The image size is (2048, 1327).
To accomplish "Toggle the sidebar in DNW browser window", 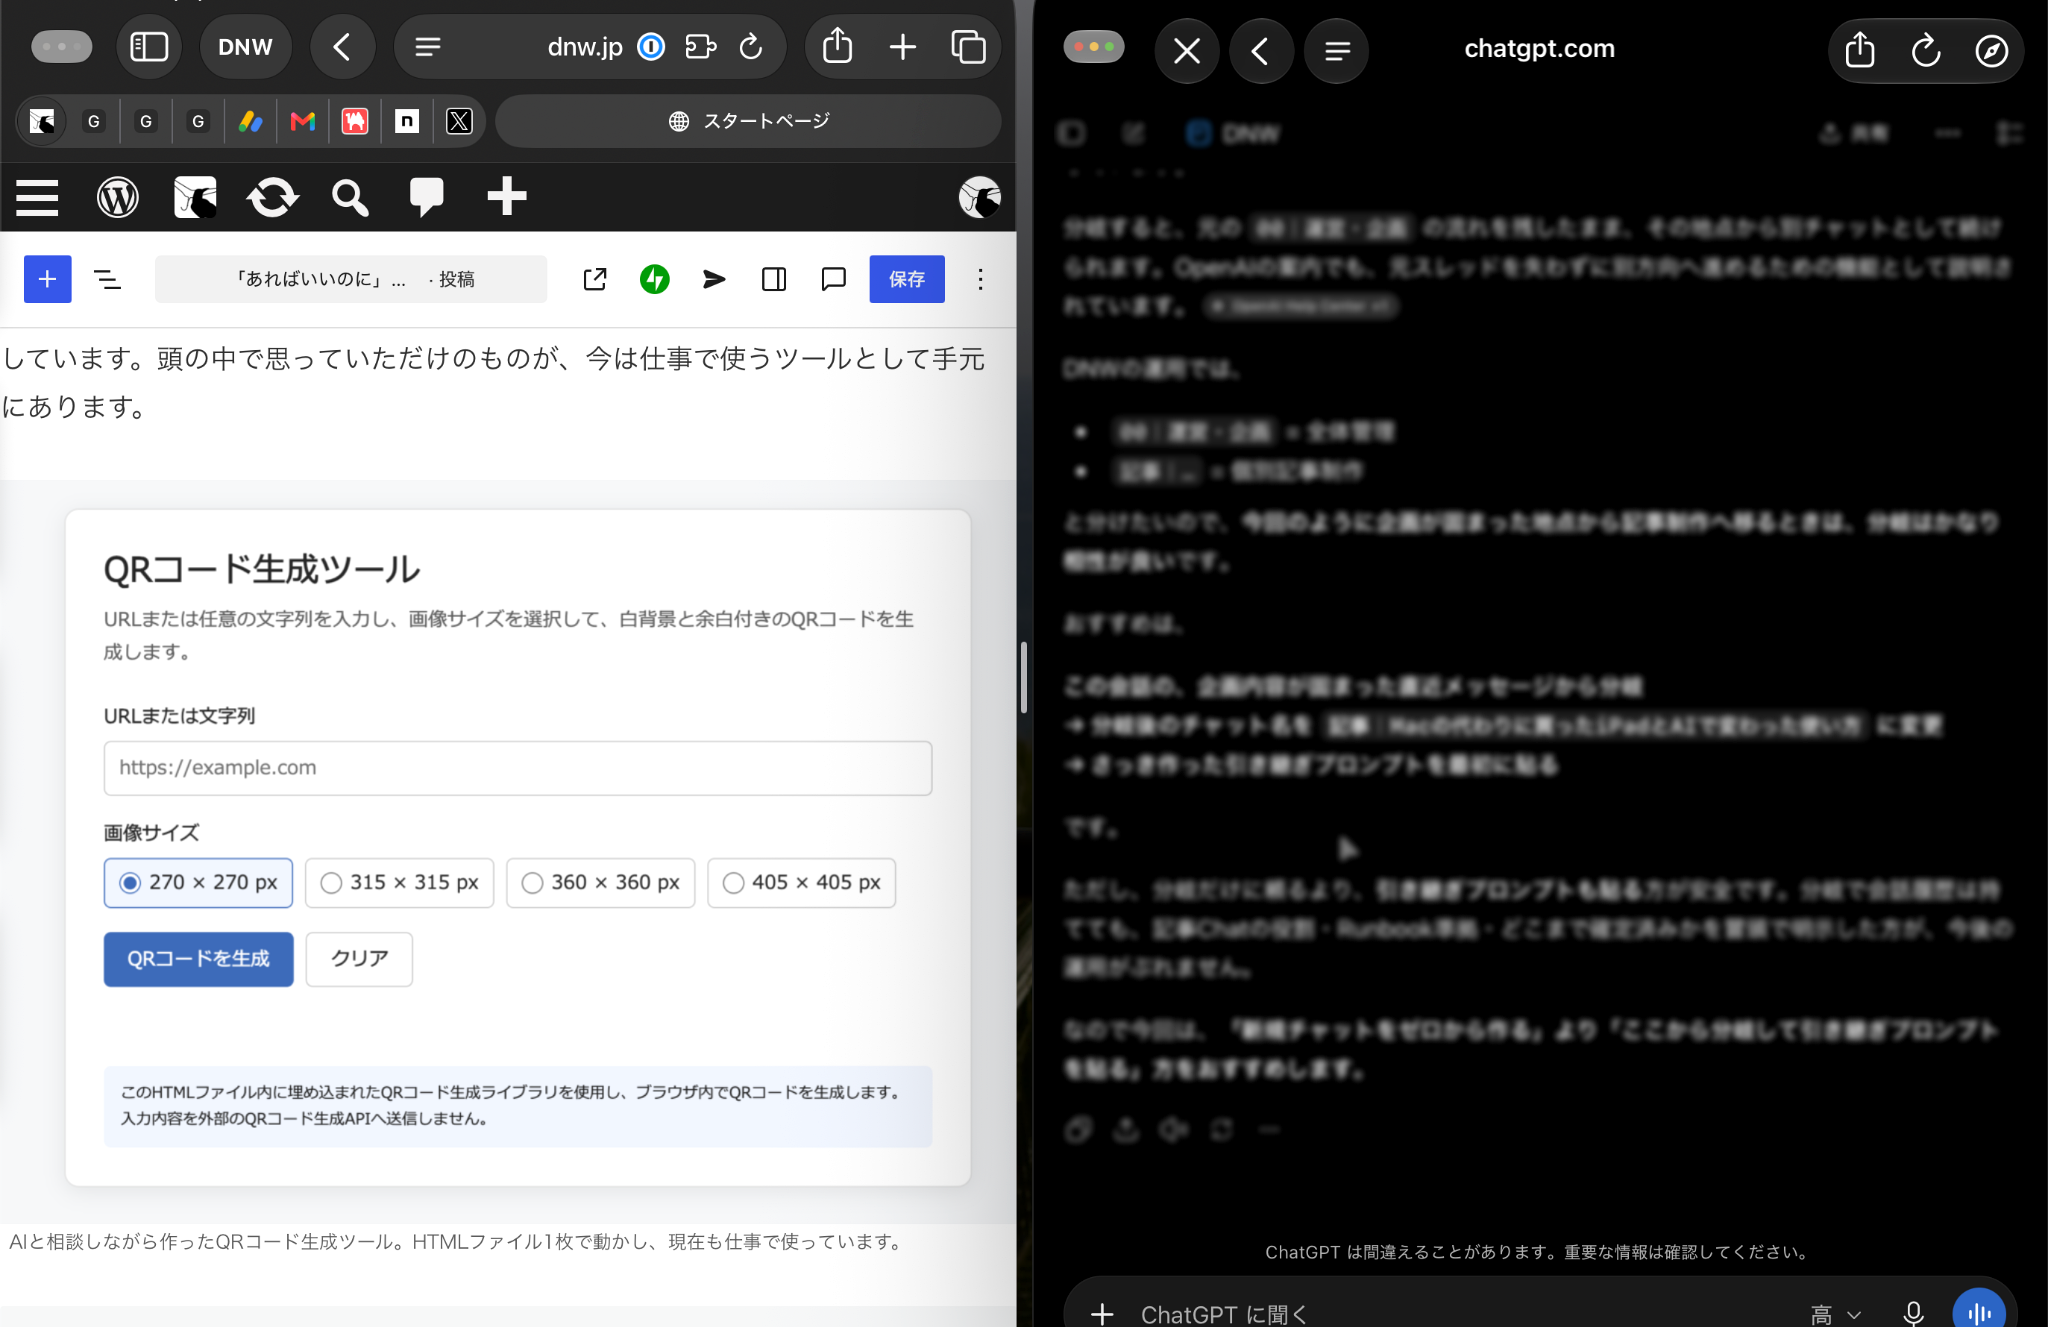I will tap(149, 47).
